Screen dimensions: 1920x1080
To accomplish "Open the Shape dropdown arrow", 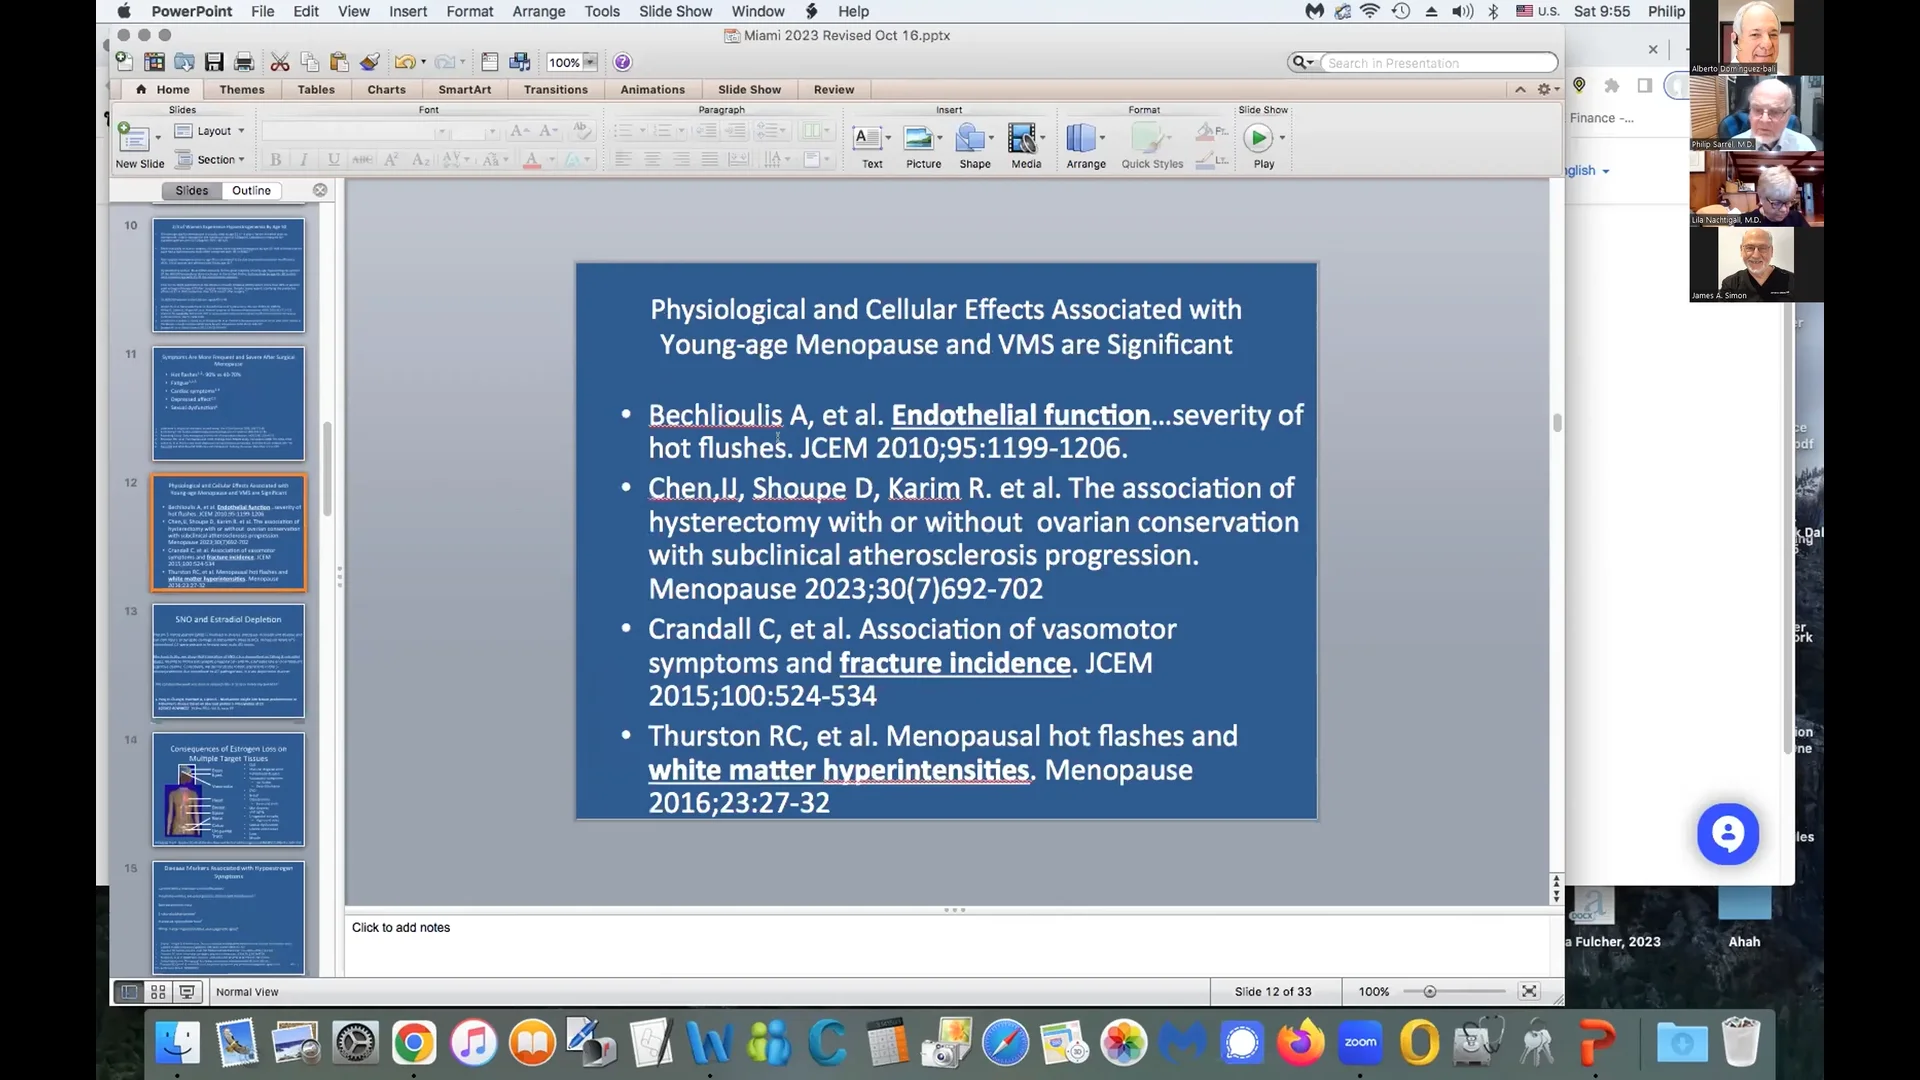I will pos(991,138).
